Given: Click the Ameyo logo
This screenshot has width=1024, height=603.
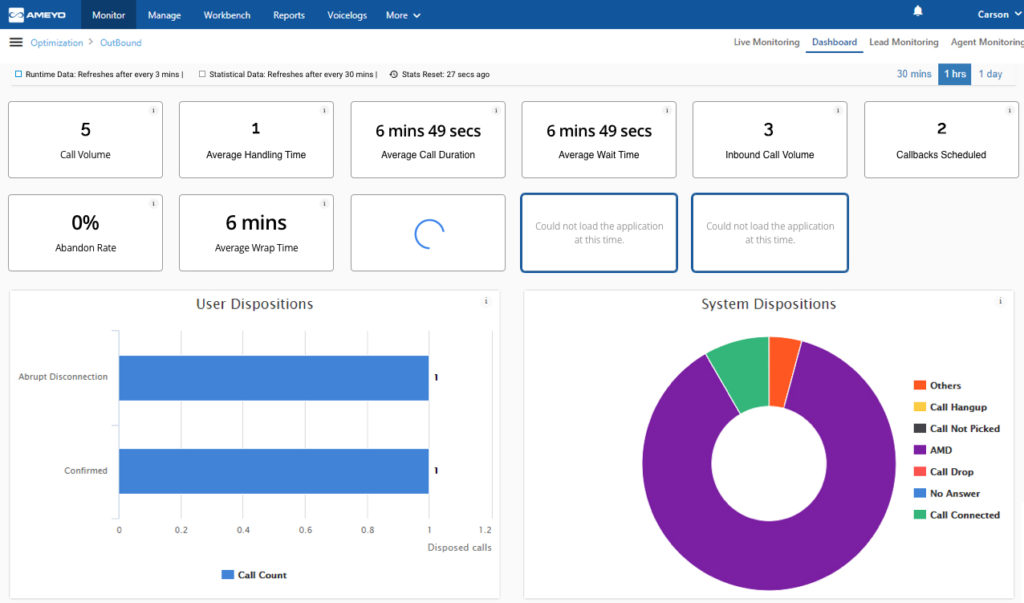Looking at the screenshot, I should [37, 14].
